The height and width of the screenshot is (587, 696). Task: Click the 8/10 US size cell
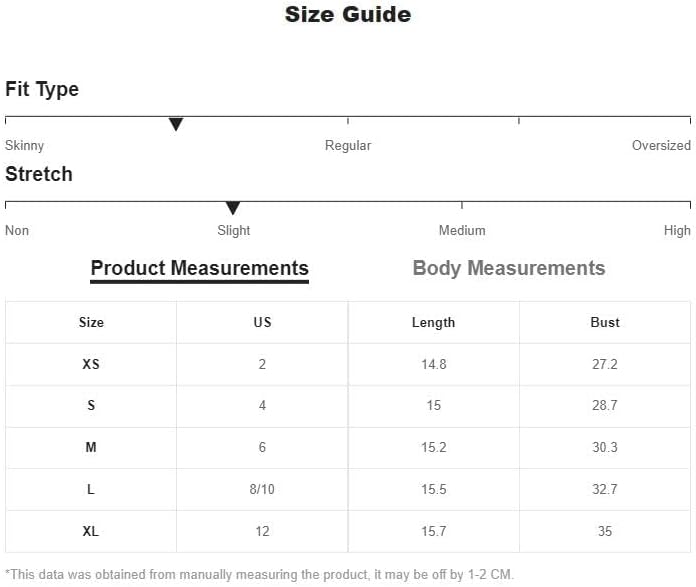[x=262, y=489]
